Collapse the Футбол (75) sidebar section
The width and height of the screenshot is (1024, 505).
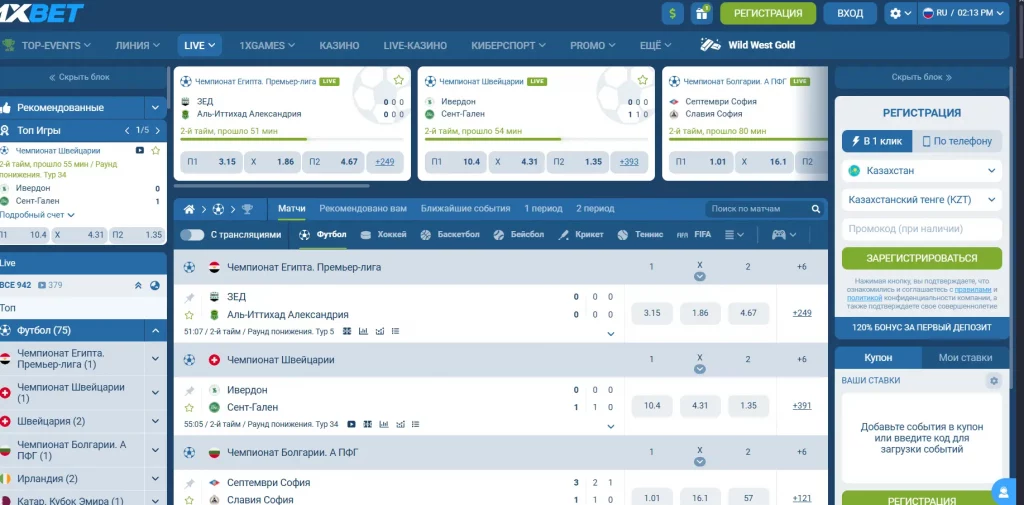tap(155, 331)
